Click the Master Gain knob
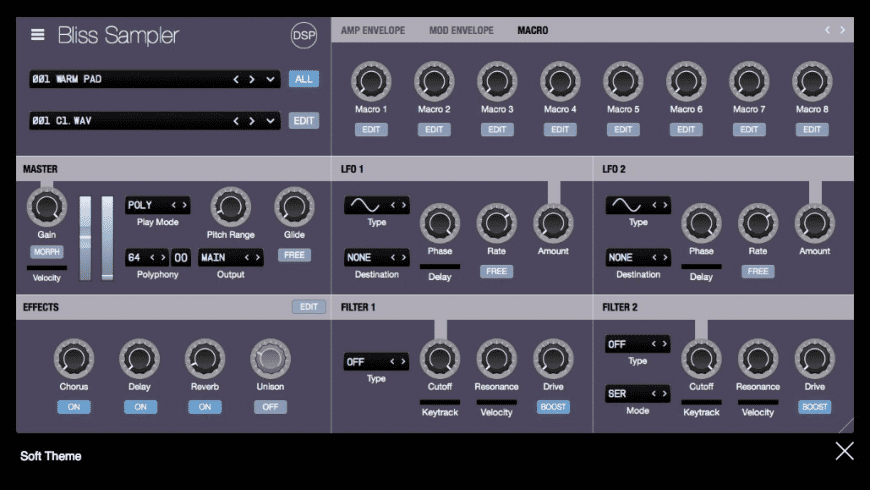The image size is (870, 490). 47,207
